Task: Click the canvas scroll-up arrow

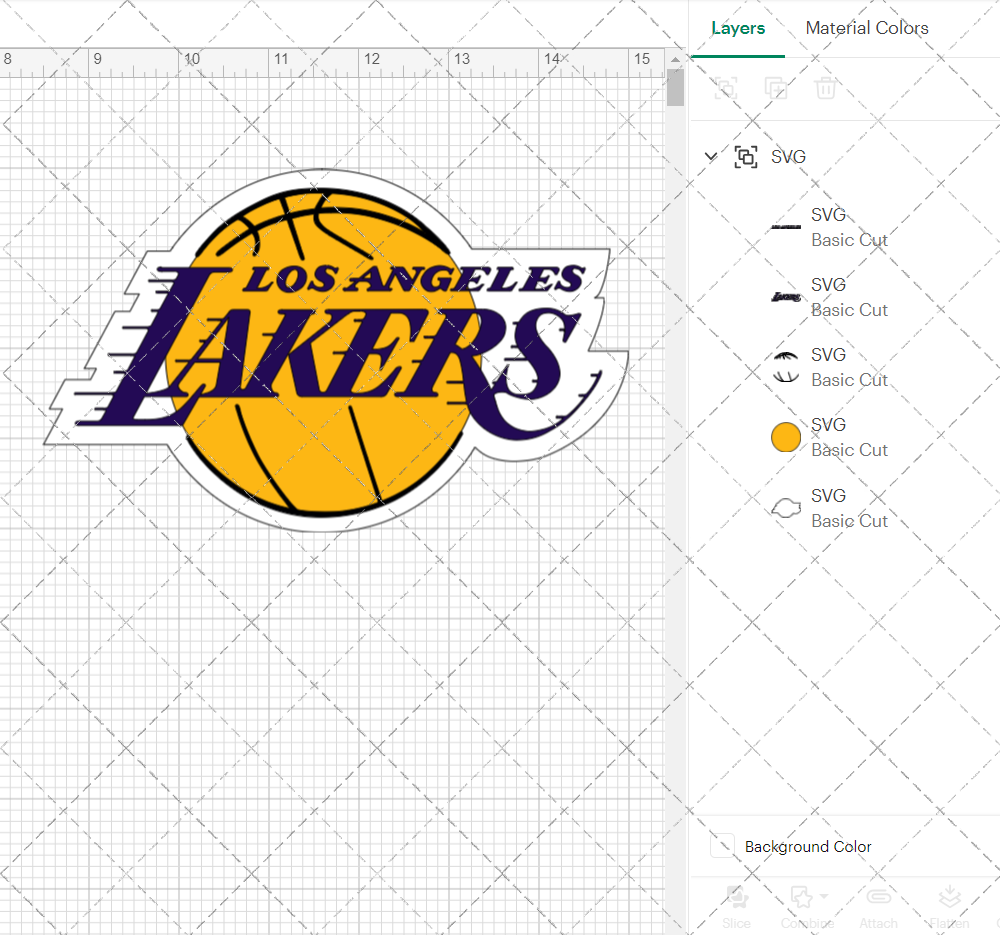Action: [675, 60]
